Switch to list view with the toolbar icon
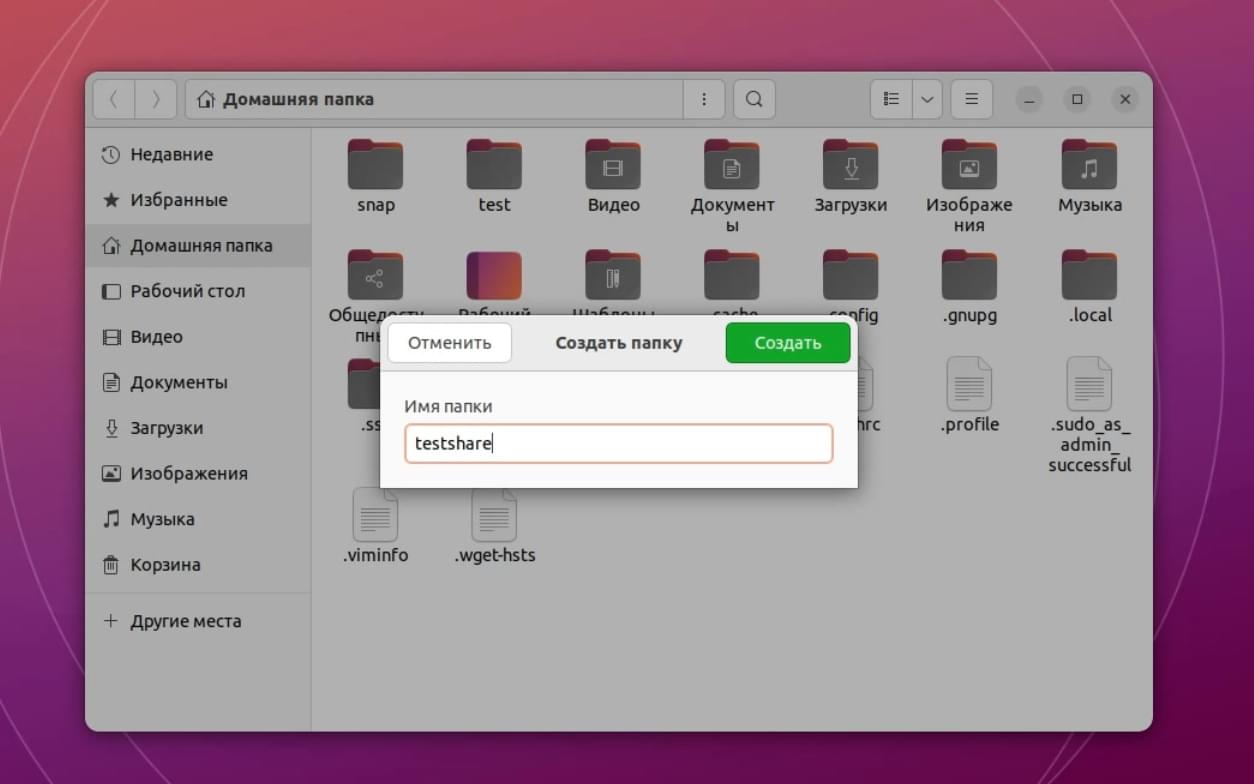The height and width of the screenshot is (784, 1254). (x=892, y=99)
